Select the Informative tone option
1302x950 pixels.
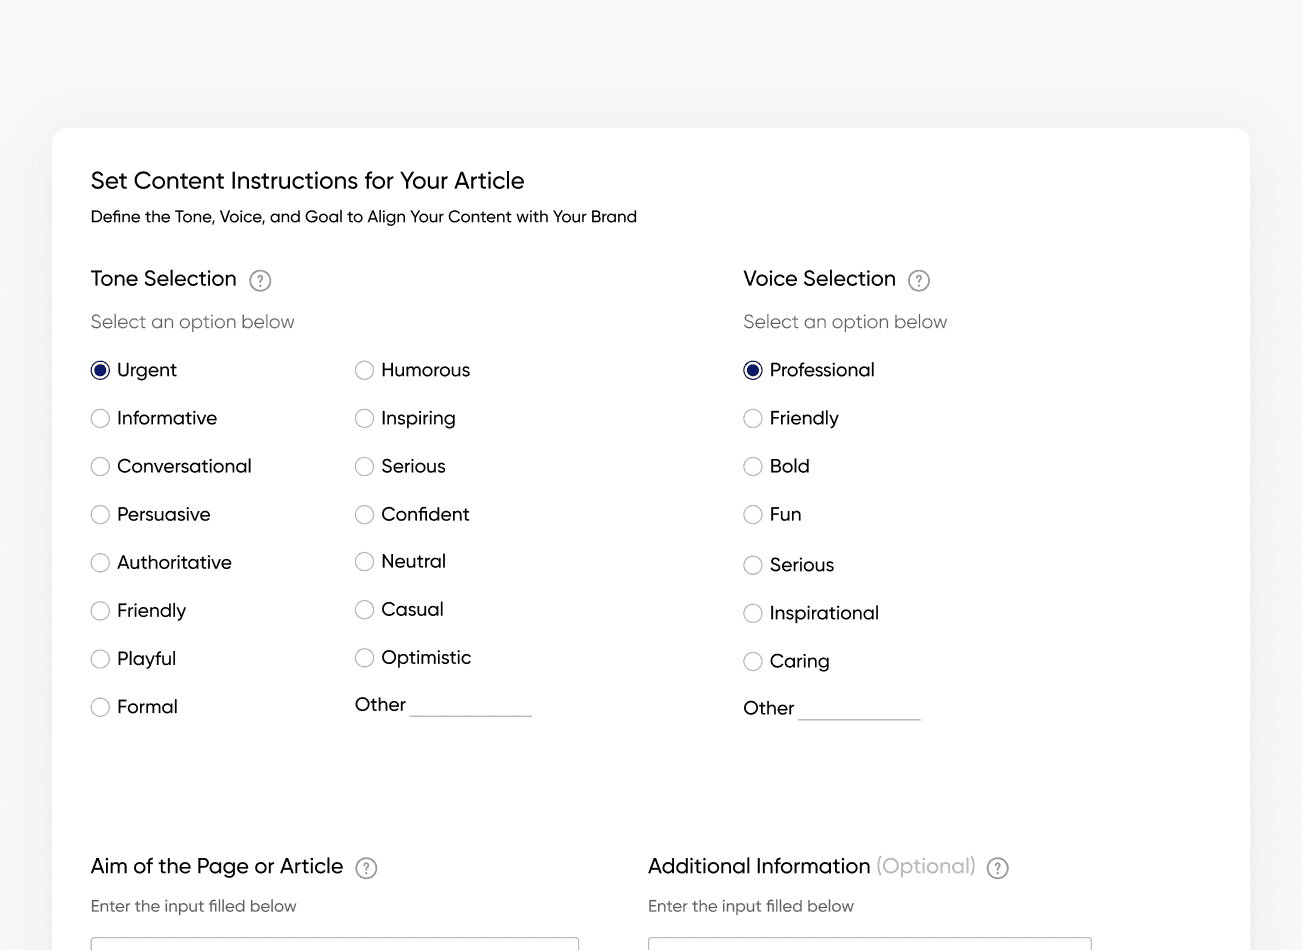click(100, 419)
